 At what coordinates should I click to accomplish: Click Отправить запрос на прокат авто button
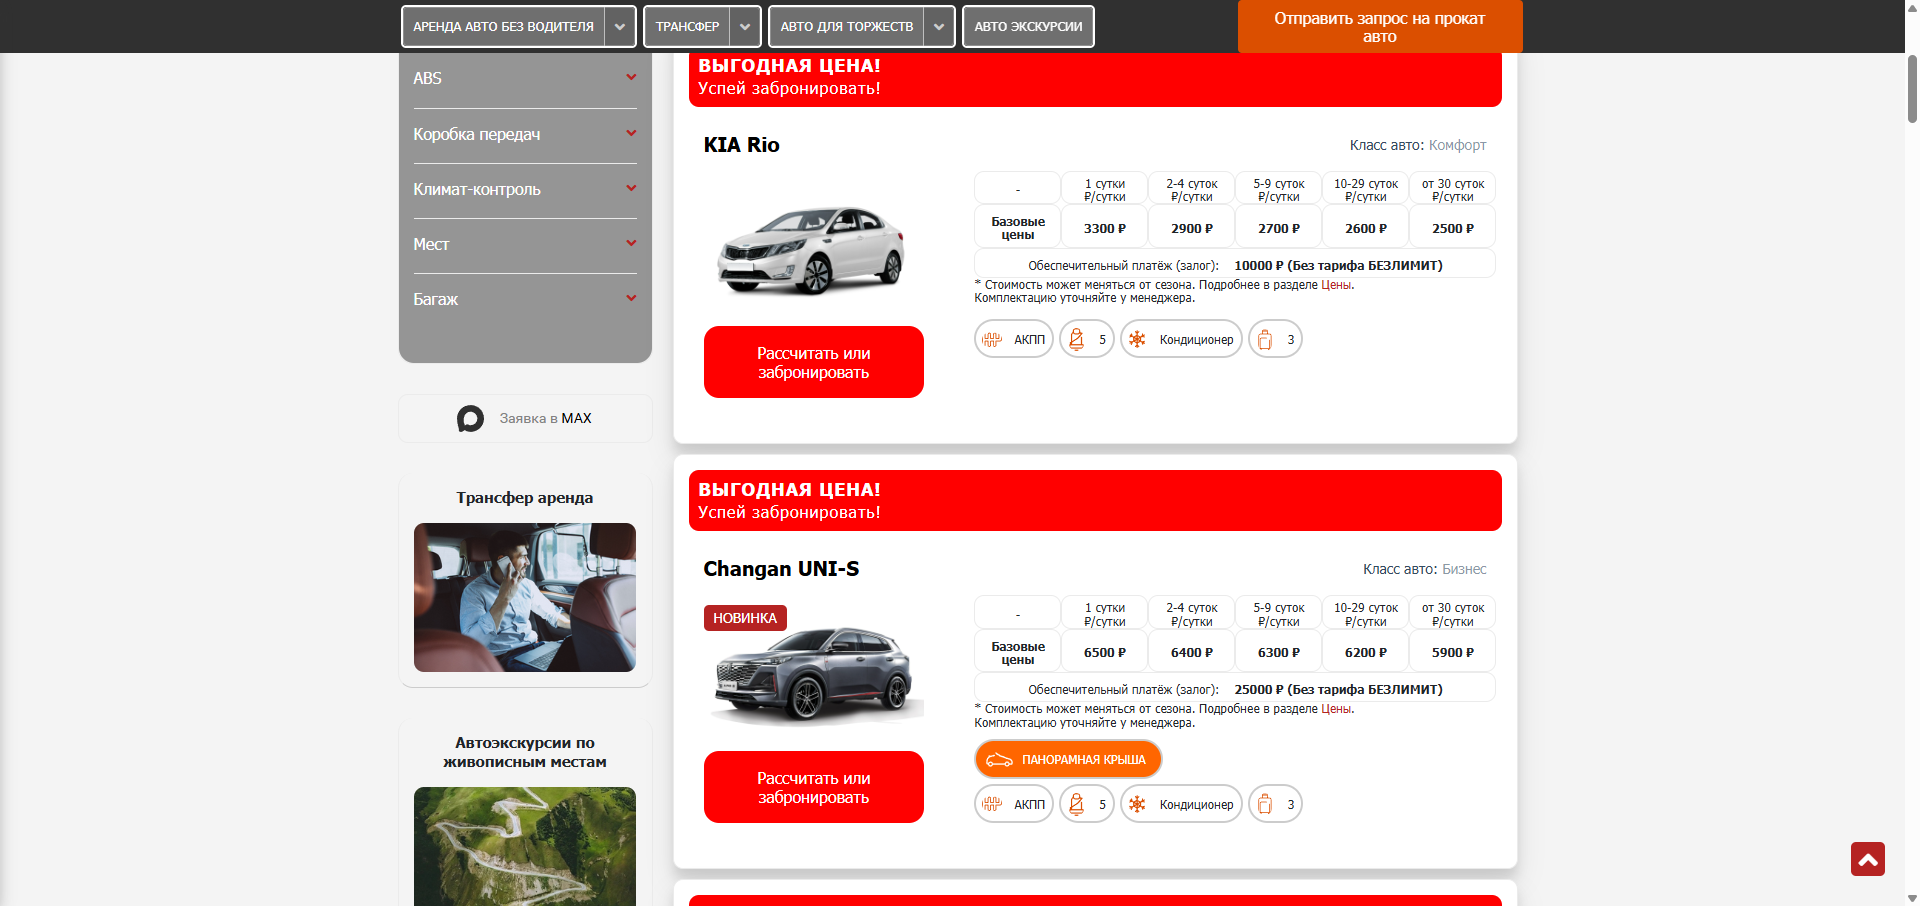(x=1379, y=26)
